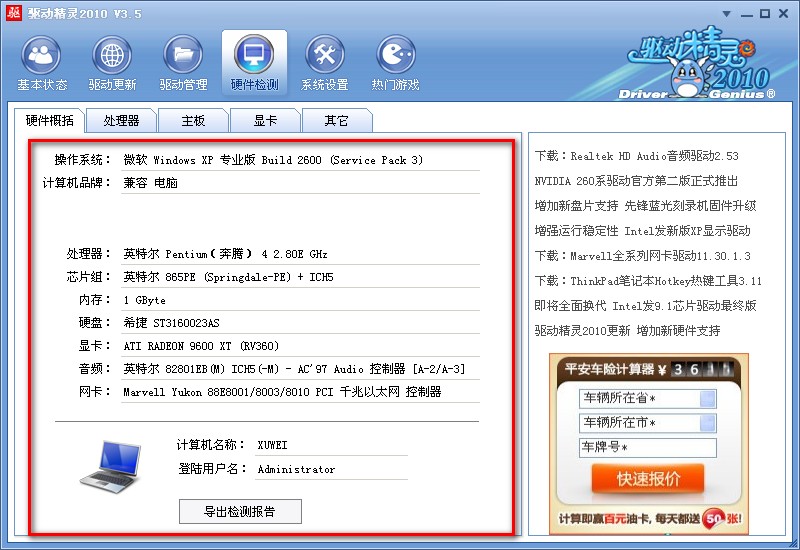The width and height of the screenshot is (800, 550).
Task: Click the 导出检测报告 button
Action: (x=240, y=511)
